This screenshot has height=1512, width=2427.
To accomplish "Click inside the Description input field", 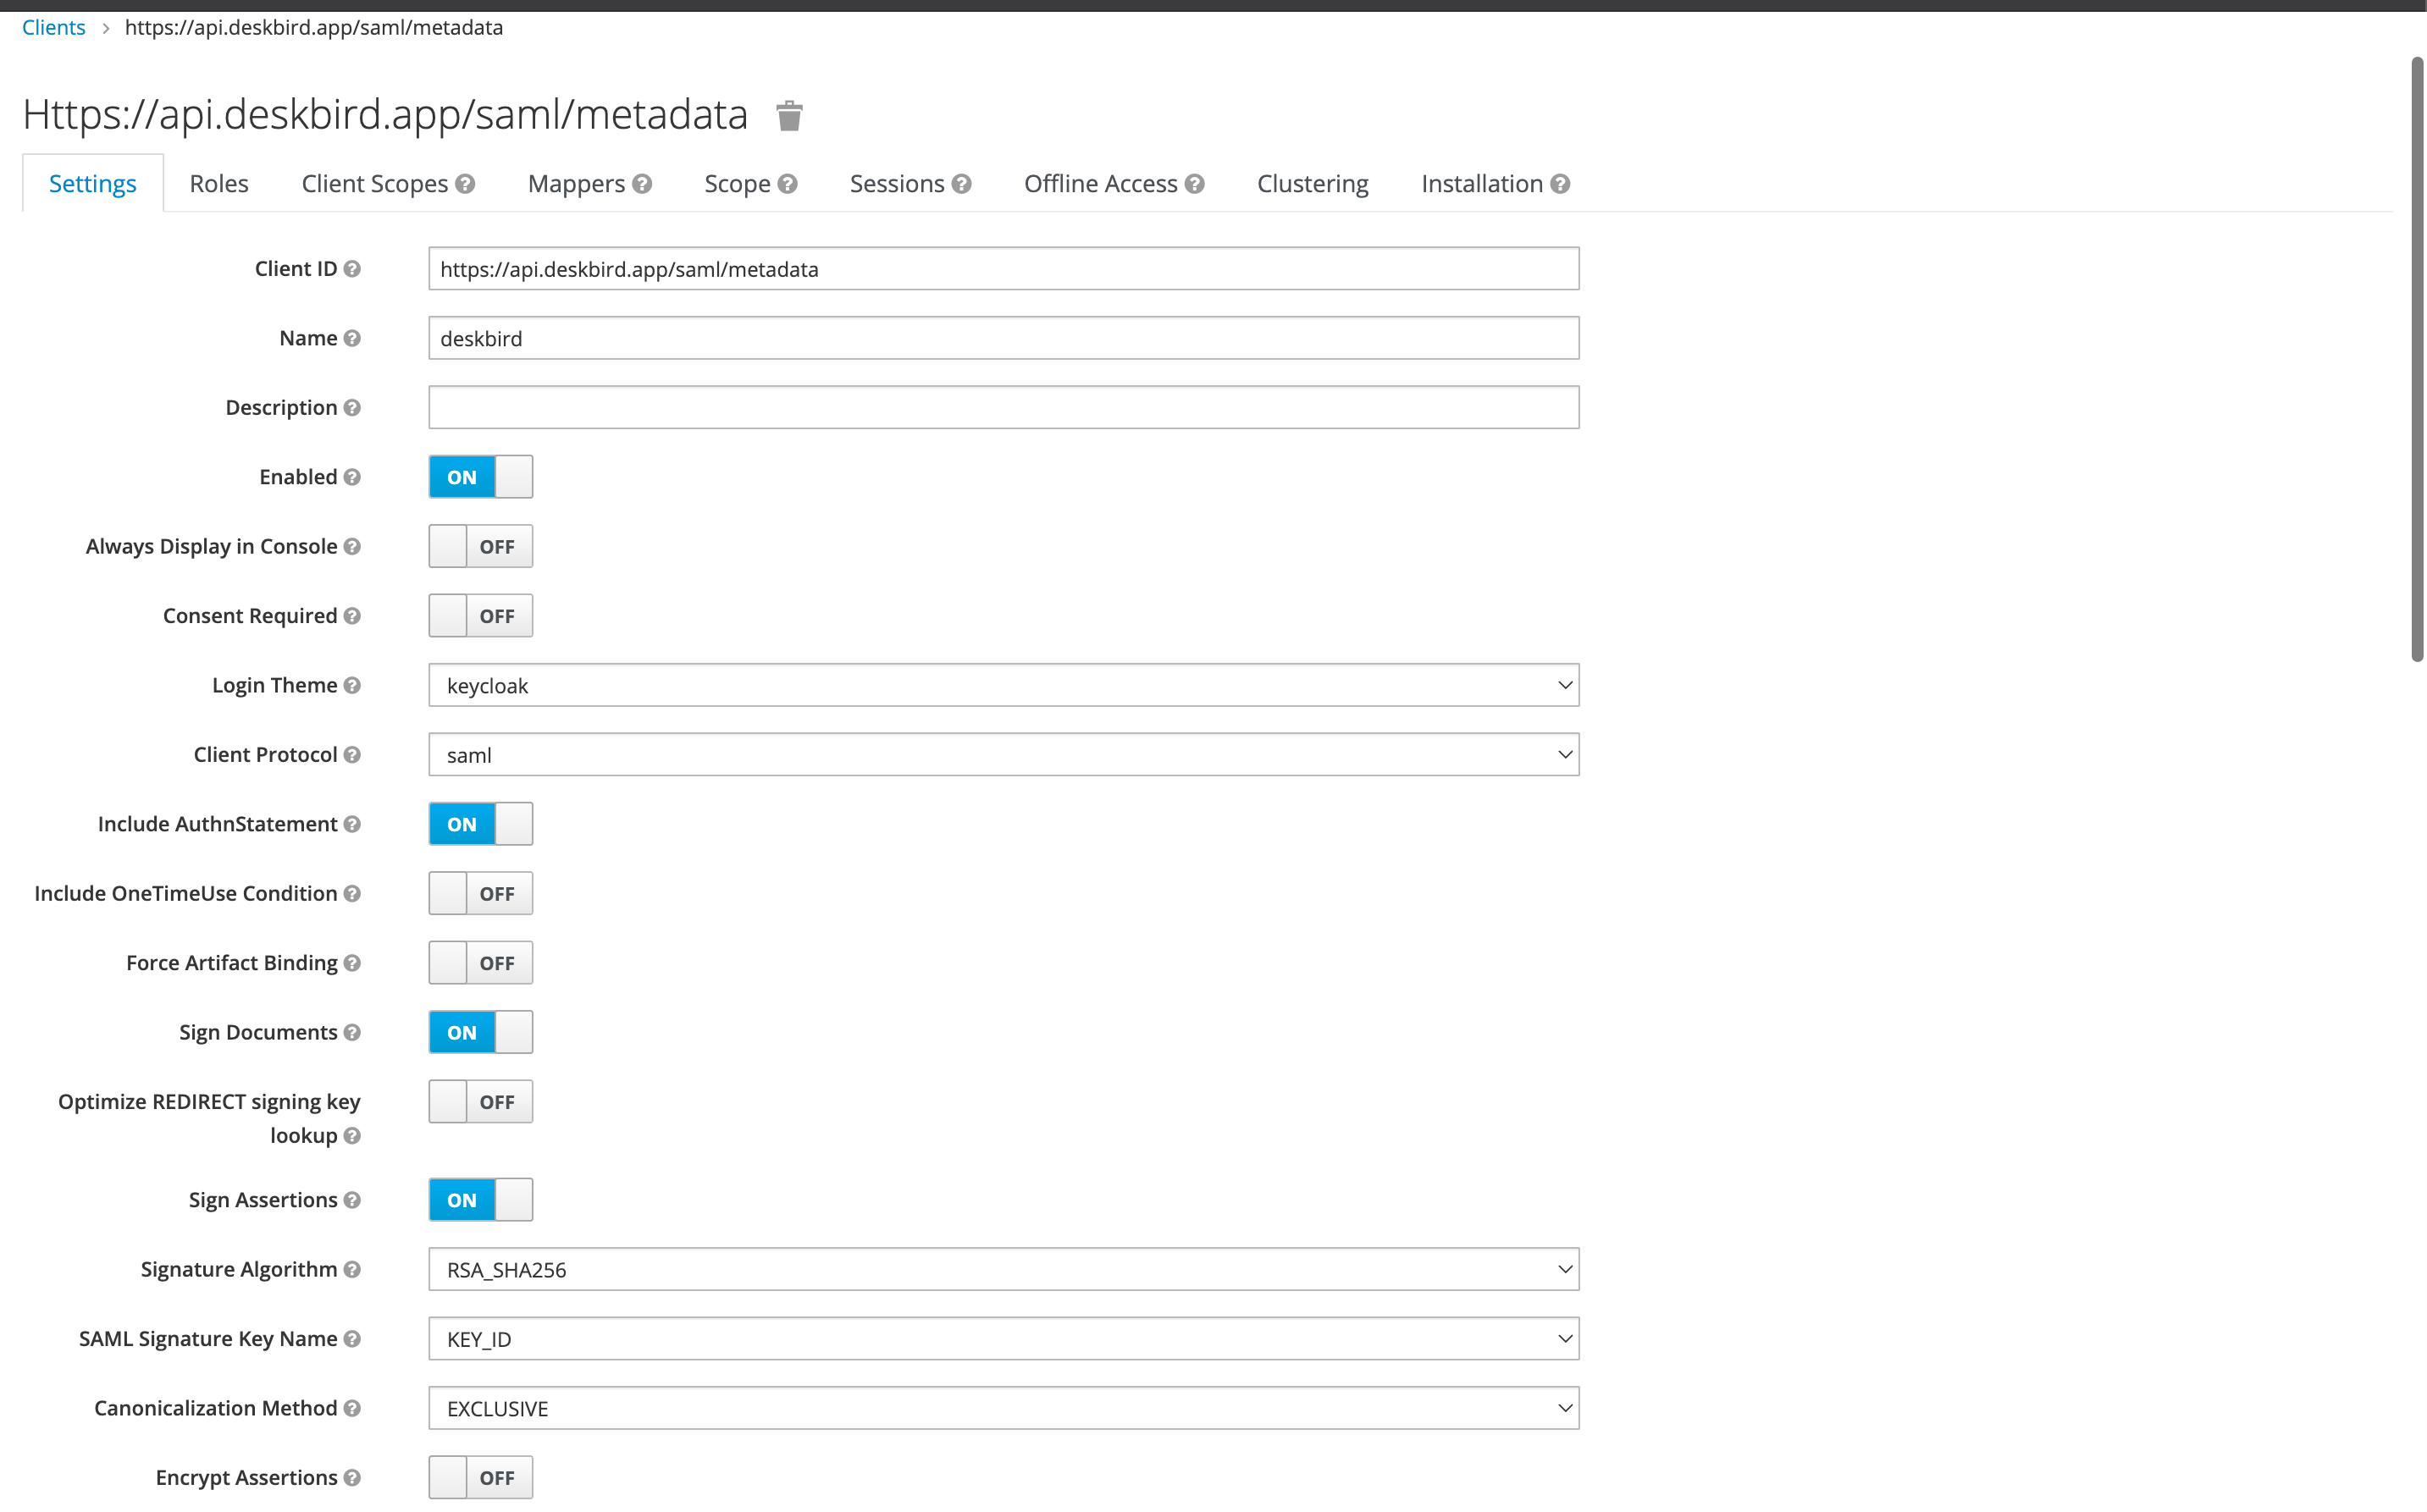I will click(1003, 407).
